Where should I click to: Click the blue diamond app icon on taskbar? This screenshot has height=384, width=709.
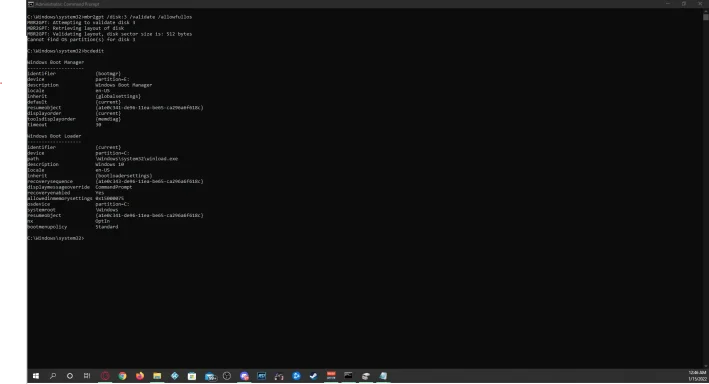[175, 376]
